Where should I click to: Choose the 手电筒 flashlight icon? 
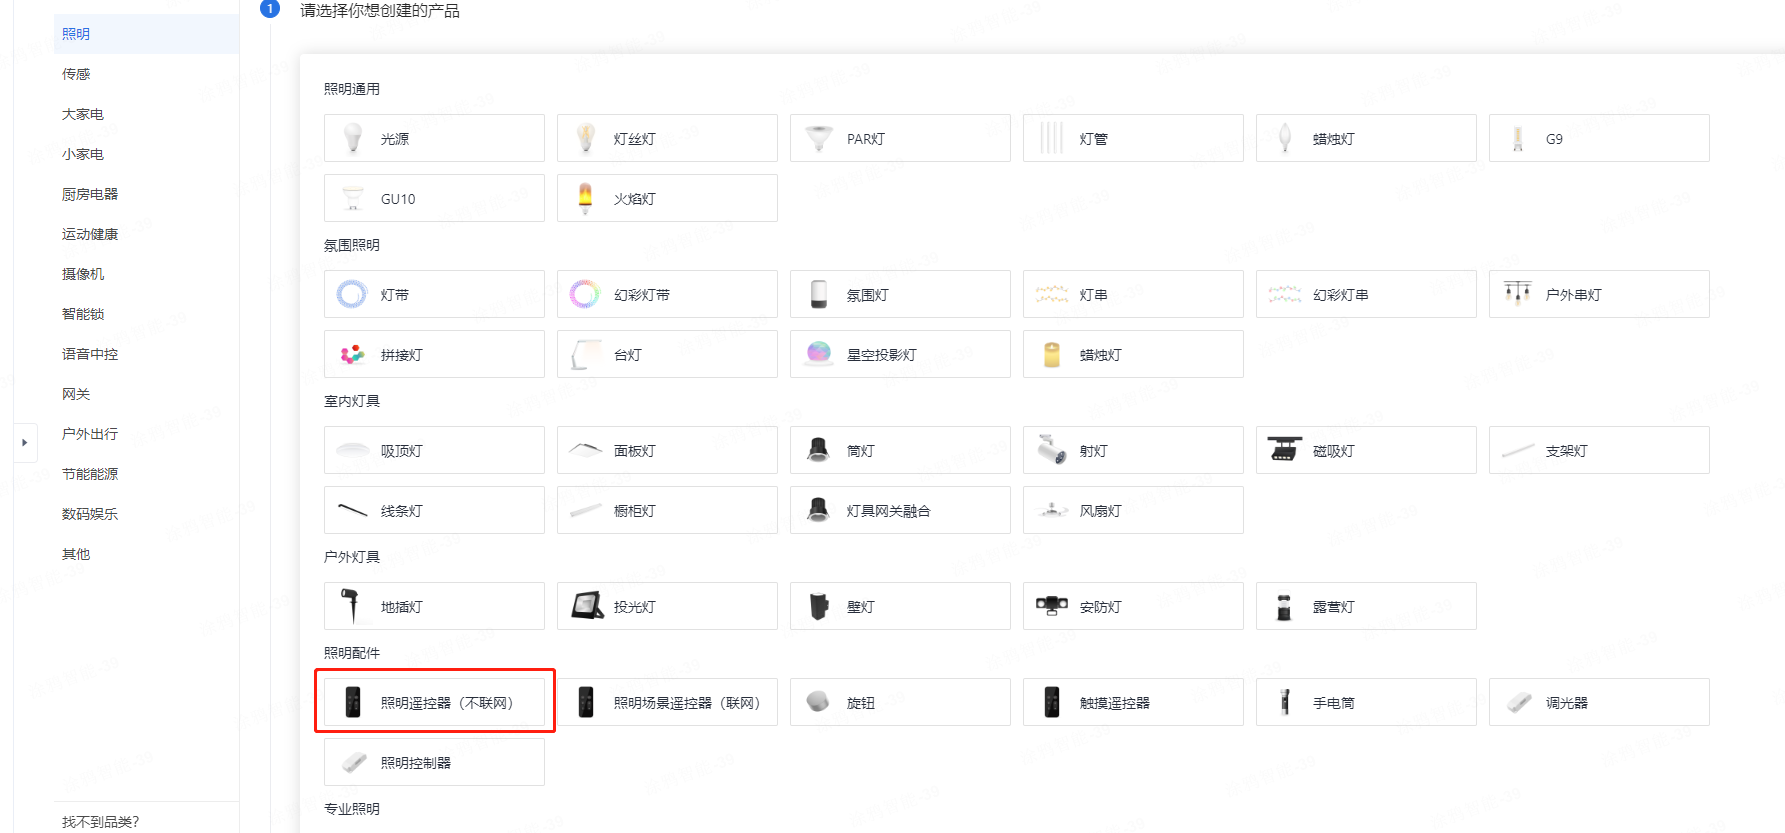pos(1285,702)
